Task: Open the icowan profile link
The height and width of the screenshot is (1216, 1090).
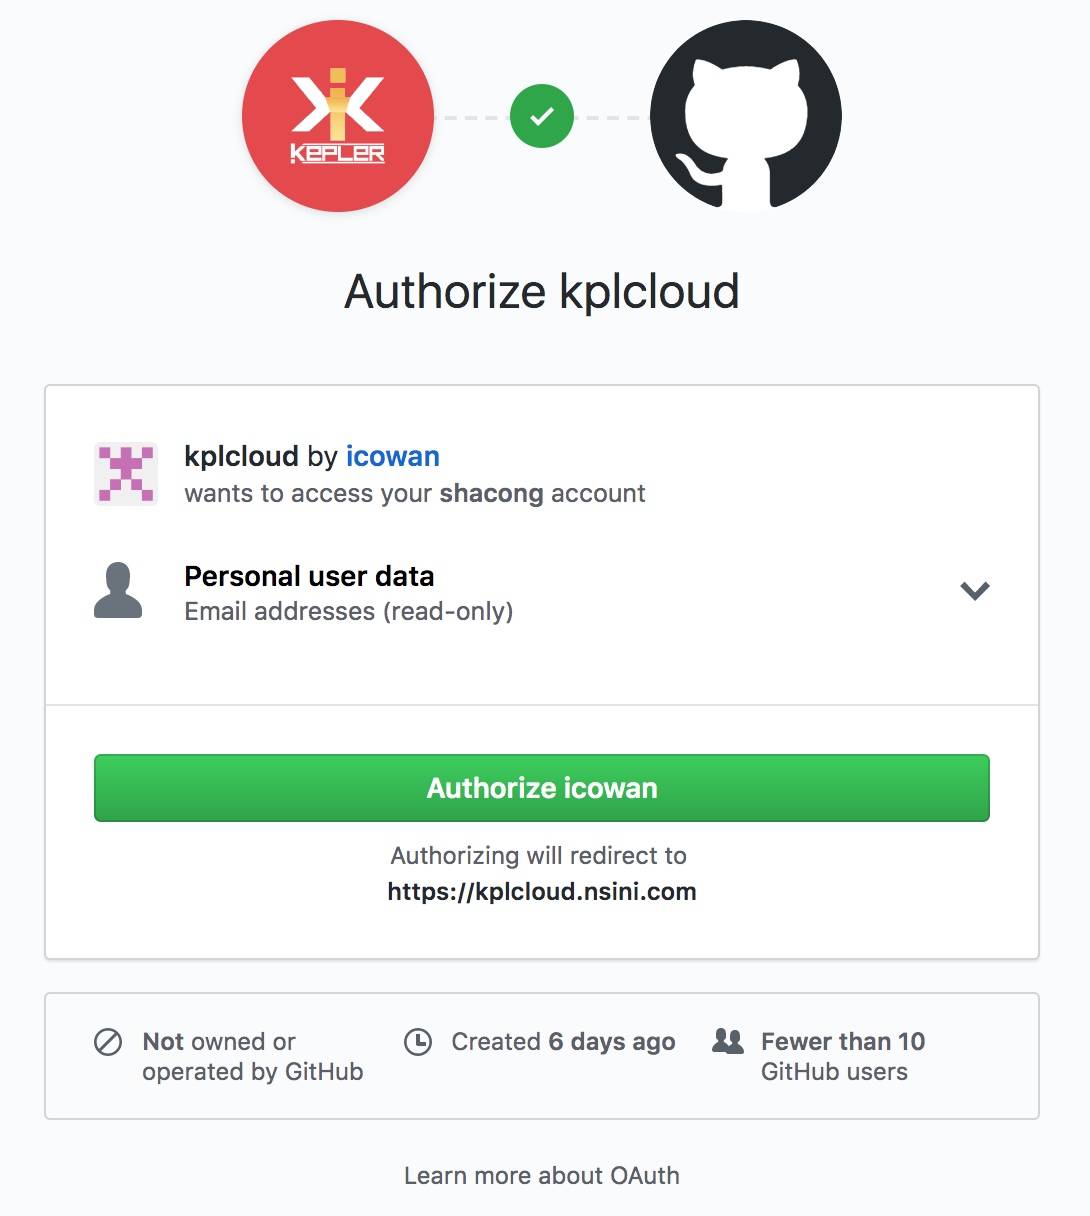Action: (x=392, y=456)
